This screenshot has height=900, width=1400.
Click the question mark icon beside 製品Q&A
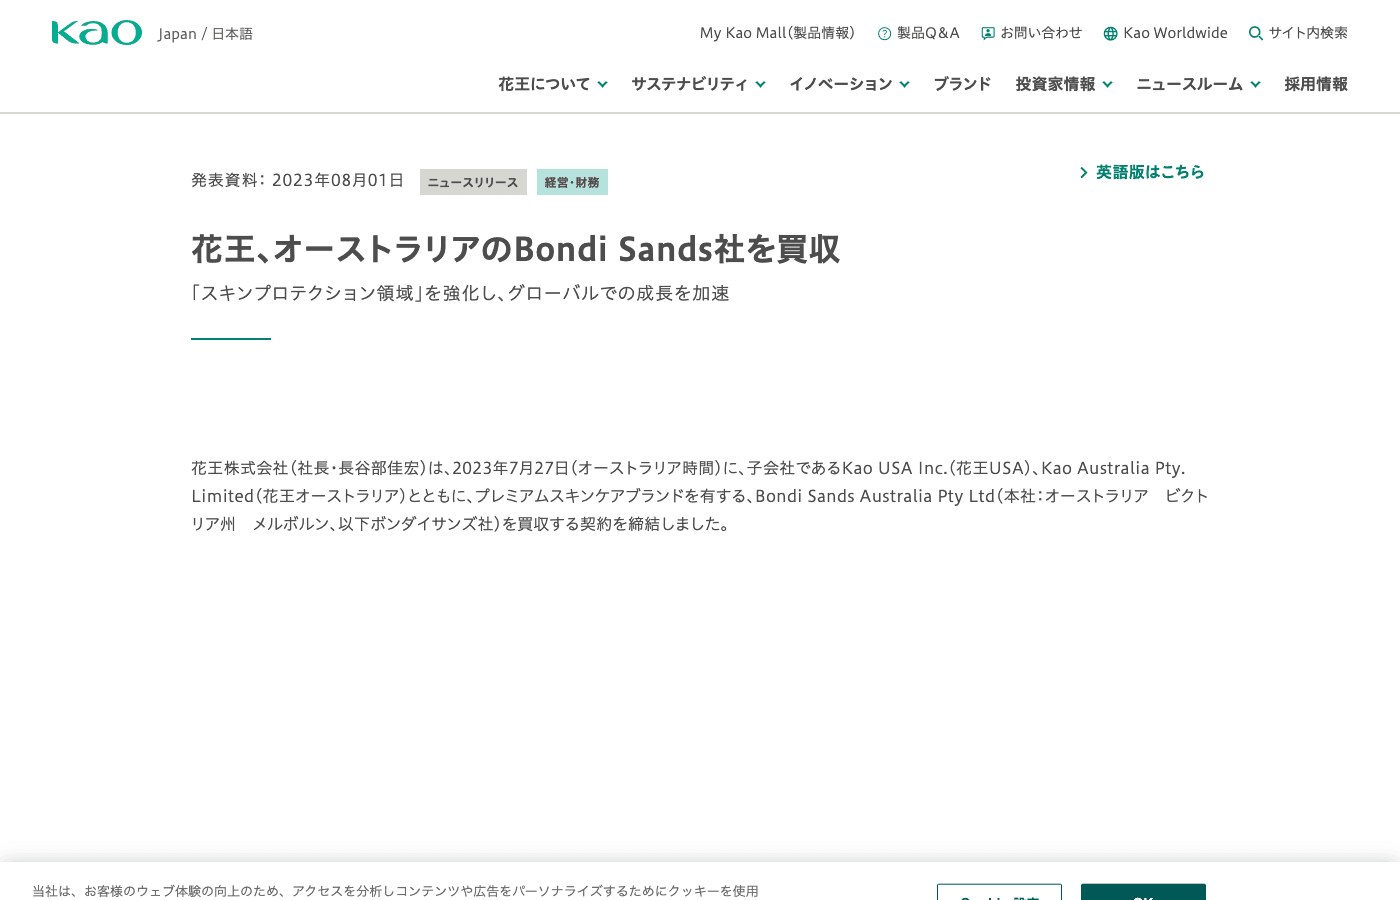coord(884,34)
